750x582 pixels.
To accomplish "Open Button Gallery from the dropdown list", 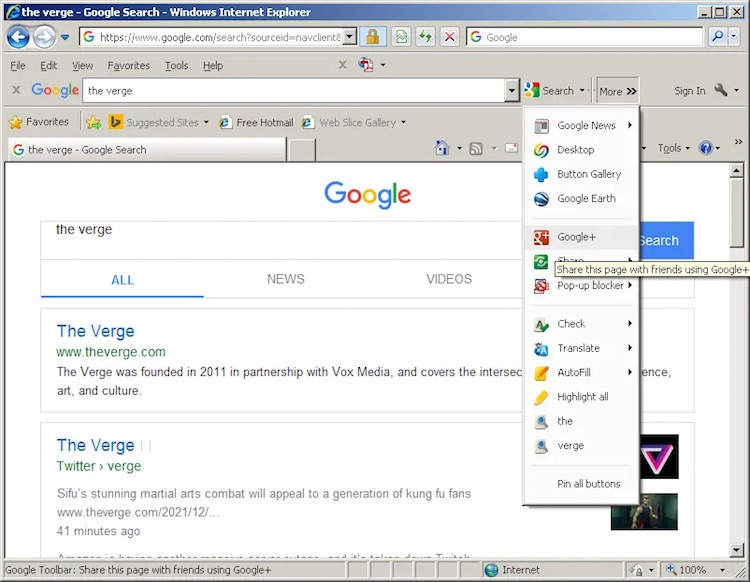I will [588, 174].
